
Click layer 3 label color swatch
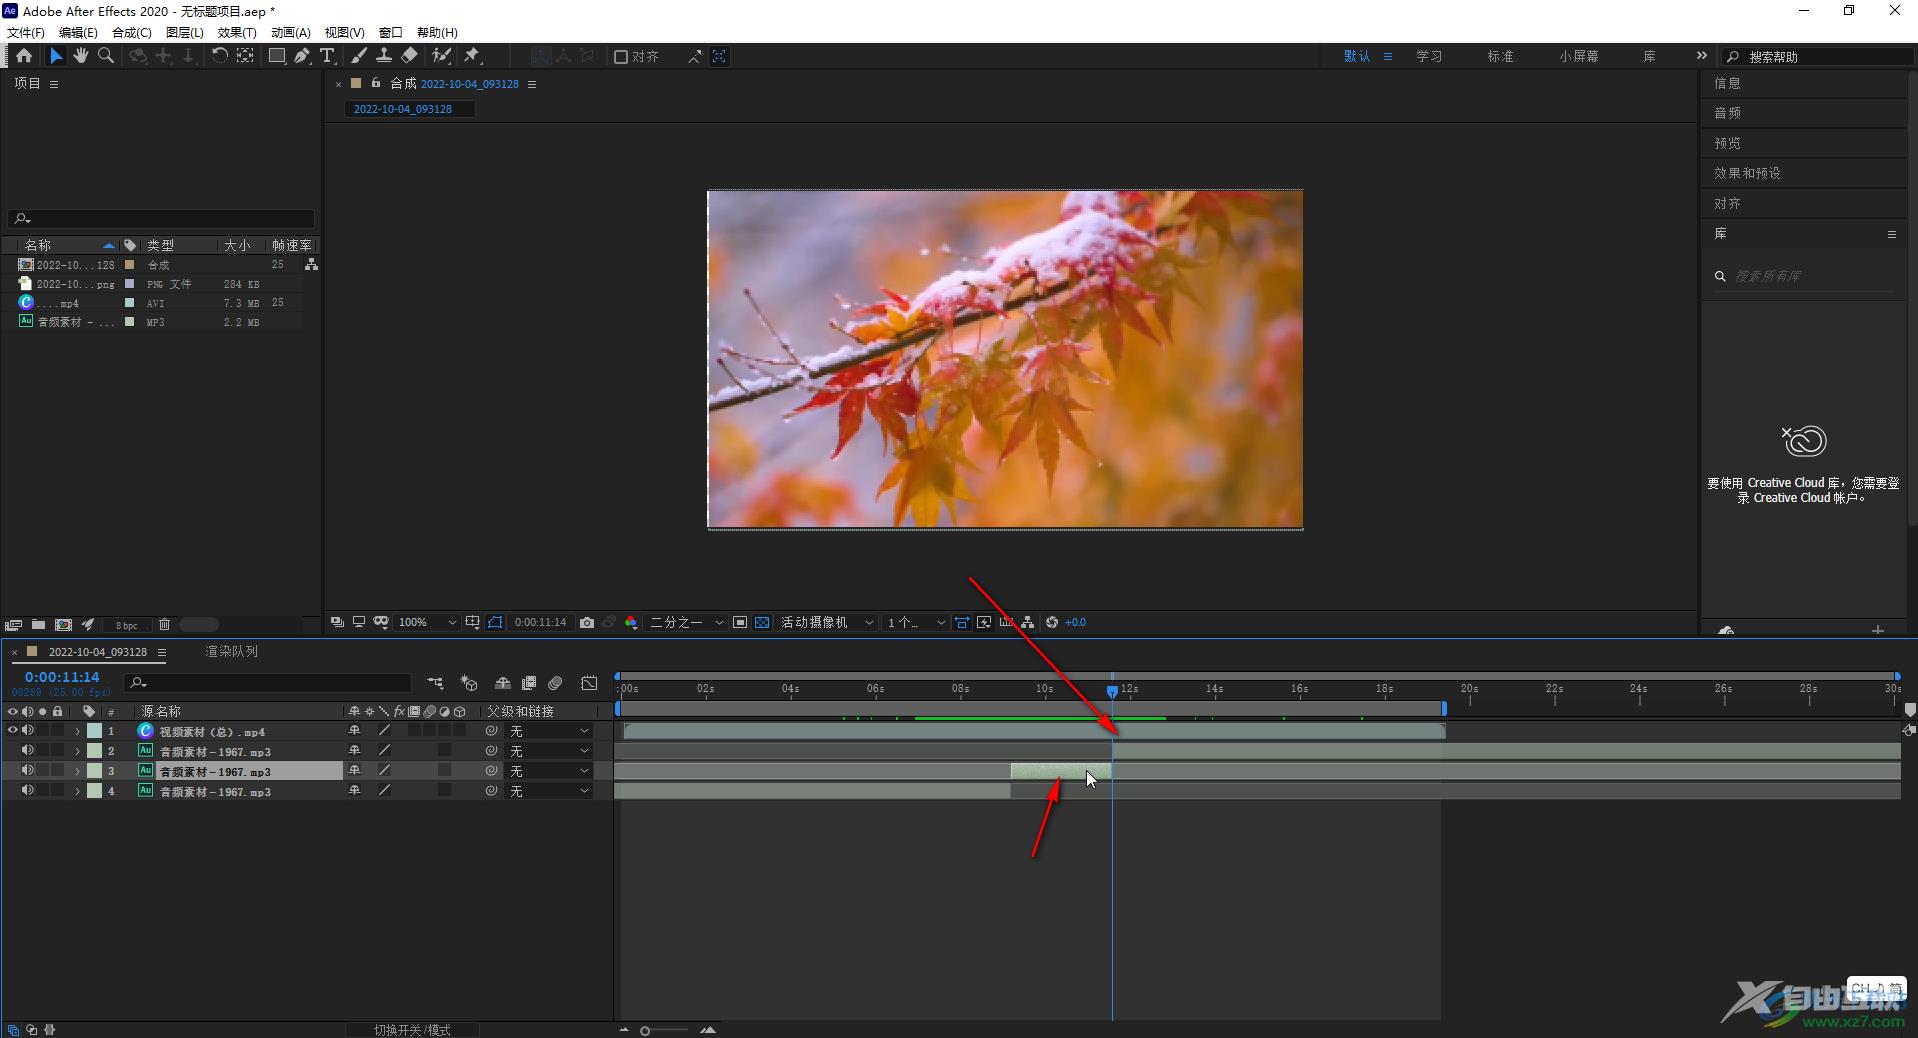(95, 771)
